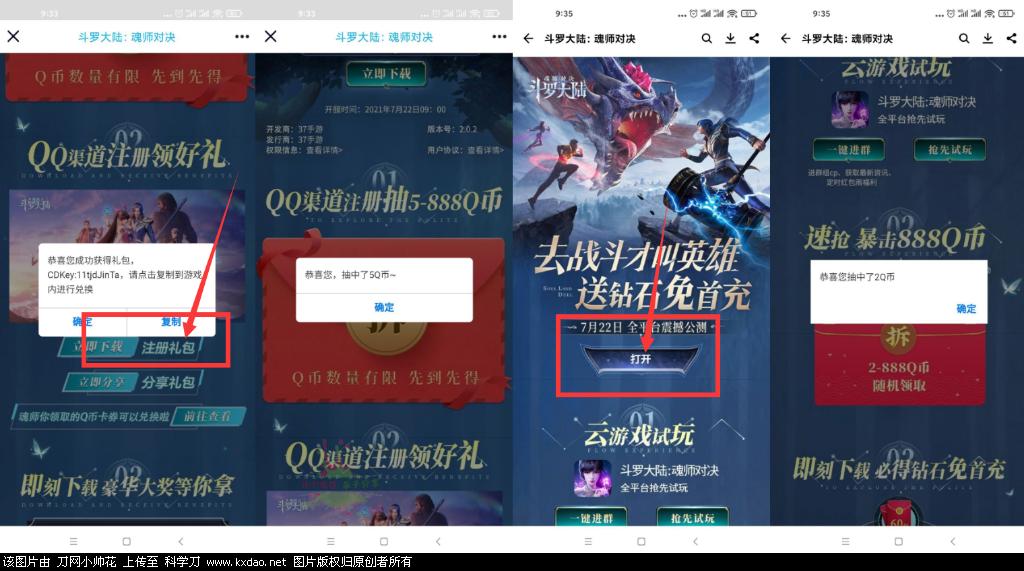This screenshot has height=571, width=1024.
Task: Tap 立即下载 above the 开服时间 line
Action: tap(386, 74)
